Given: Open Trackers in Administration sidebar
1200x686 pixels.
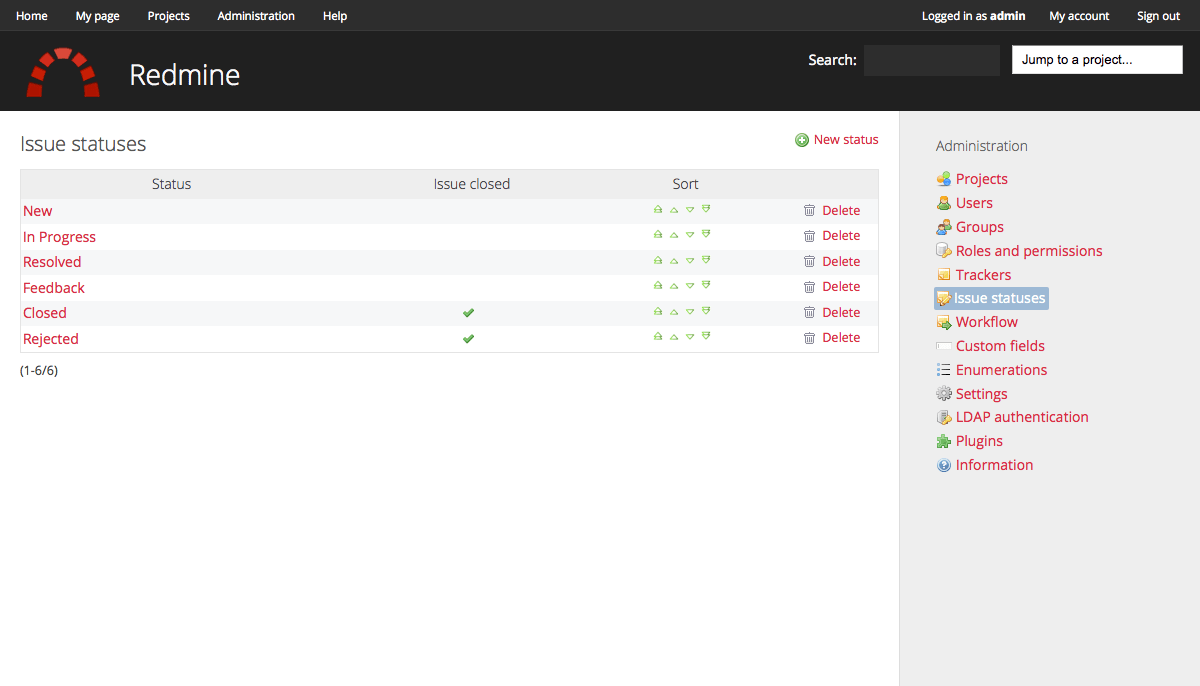Looking at the screenshot, I should tap(974, 275).
